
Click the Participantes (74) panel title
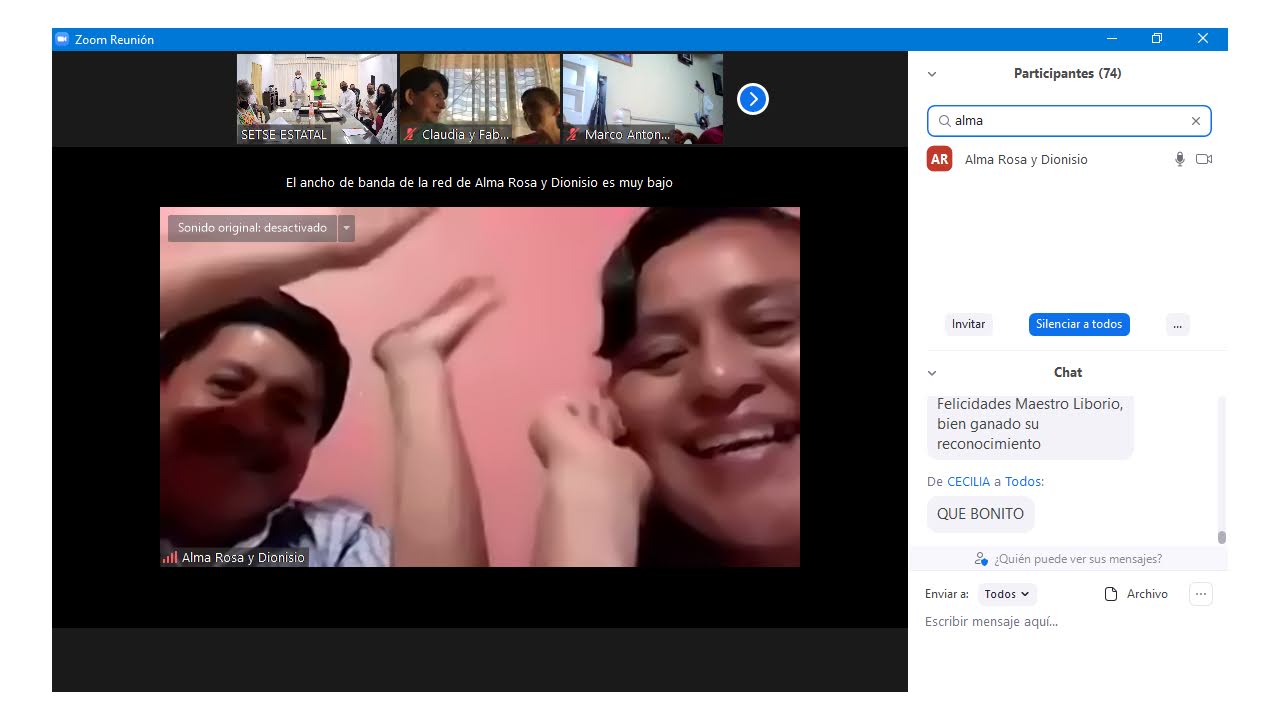pos(1067,74)
